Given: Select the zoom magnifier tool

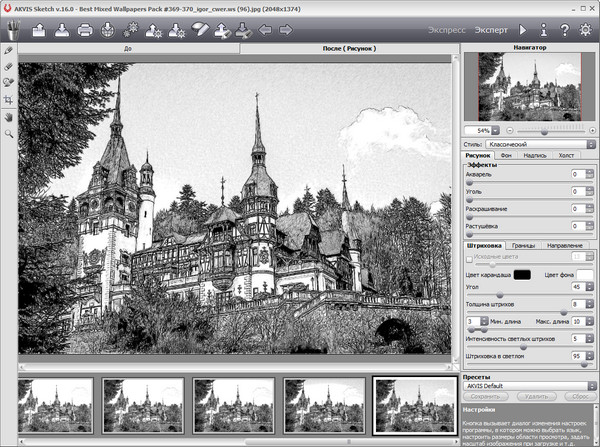Looking at the screenshot, I should (9, 132).
